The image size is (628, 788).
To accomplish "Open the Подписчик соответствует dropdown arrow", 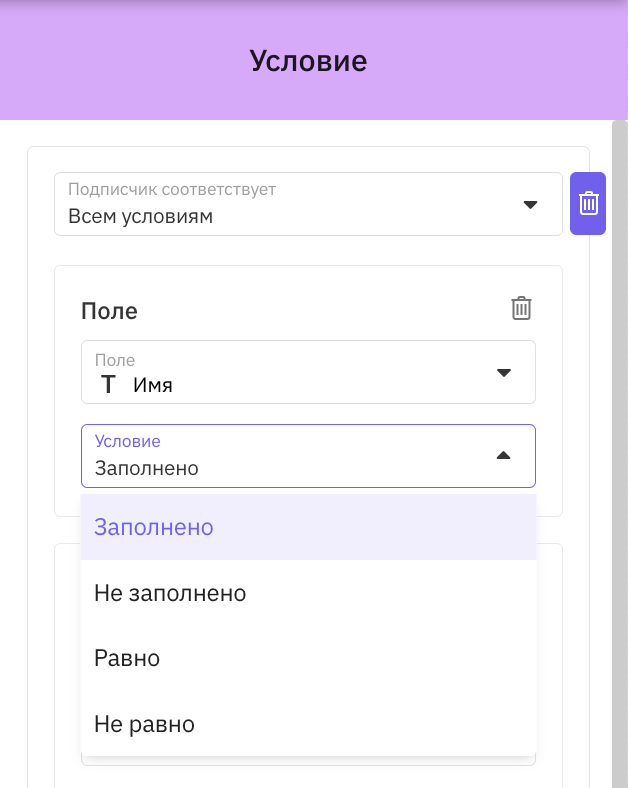I will point(531,205).
